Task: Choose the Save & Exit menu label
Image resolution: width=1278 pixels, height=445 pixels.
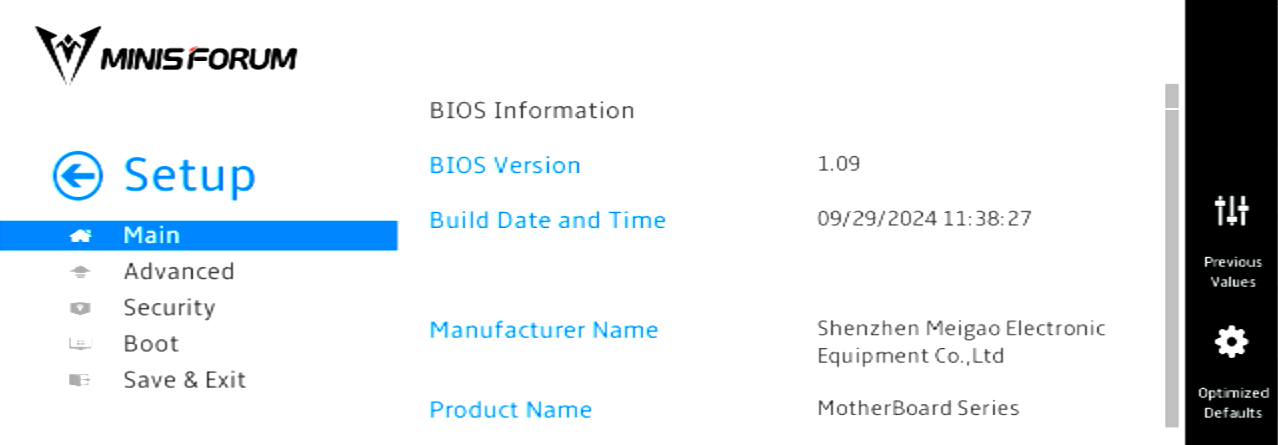Action: point(185,379)
